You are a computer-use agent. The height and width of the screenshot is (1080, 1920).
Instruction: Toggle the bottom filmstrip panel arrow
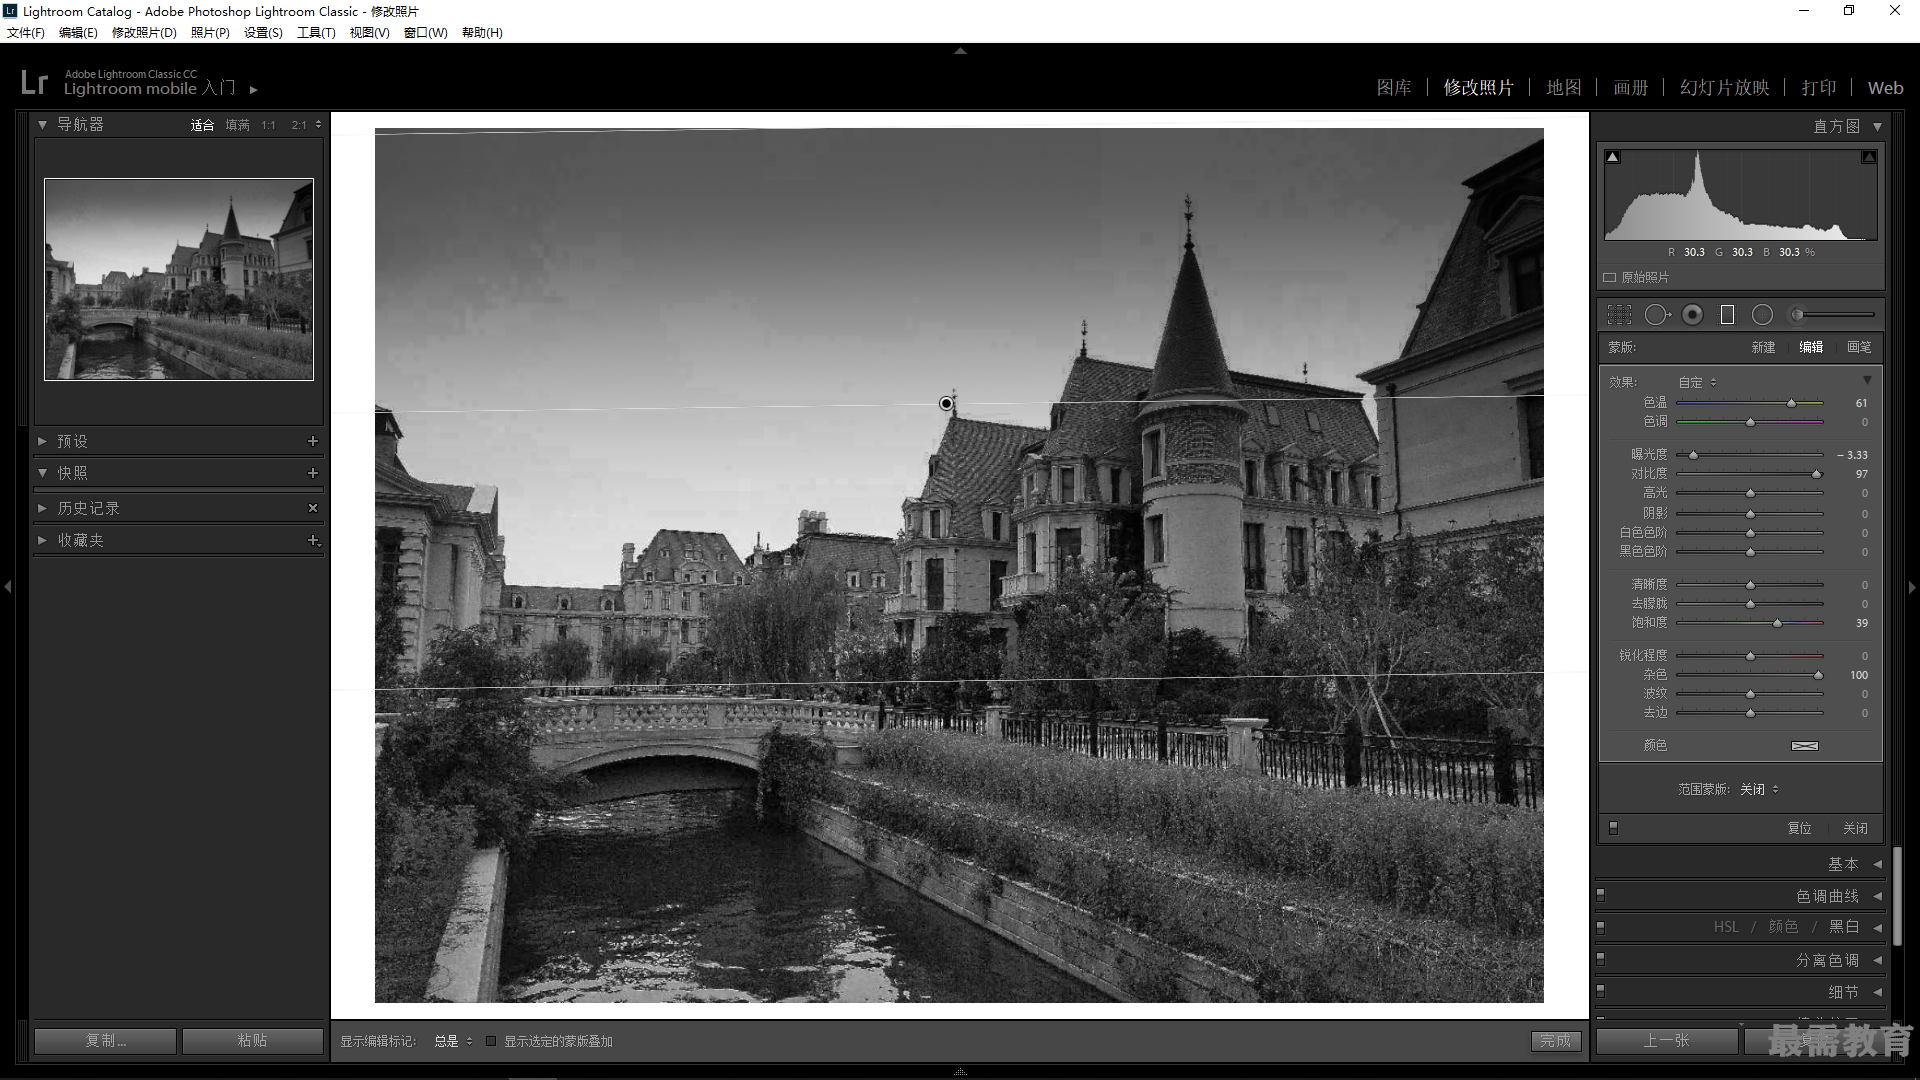[x=960, y=1071]
